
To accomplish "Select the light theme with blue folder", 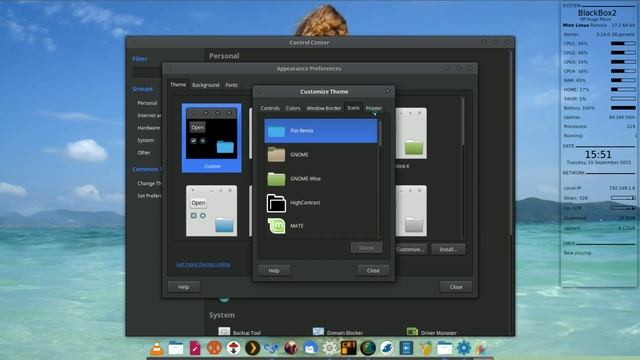I will 211,211.
